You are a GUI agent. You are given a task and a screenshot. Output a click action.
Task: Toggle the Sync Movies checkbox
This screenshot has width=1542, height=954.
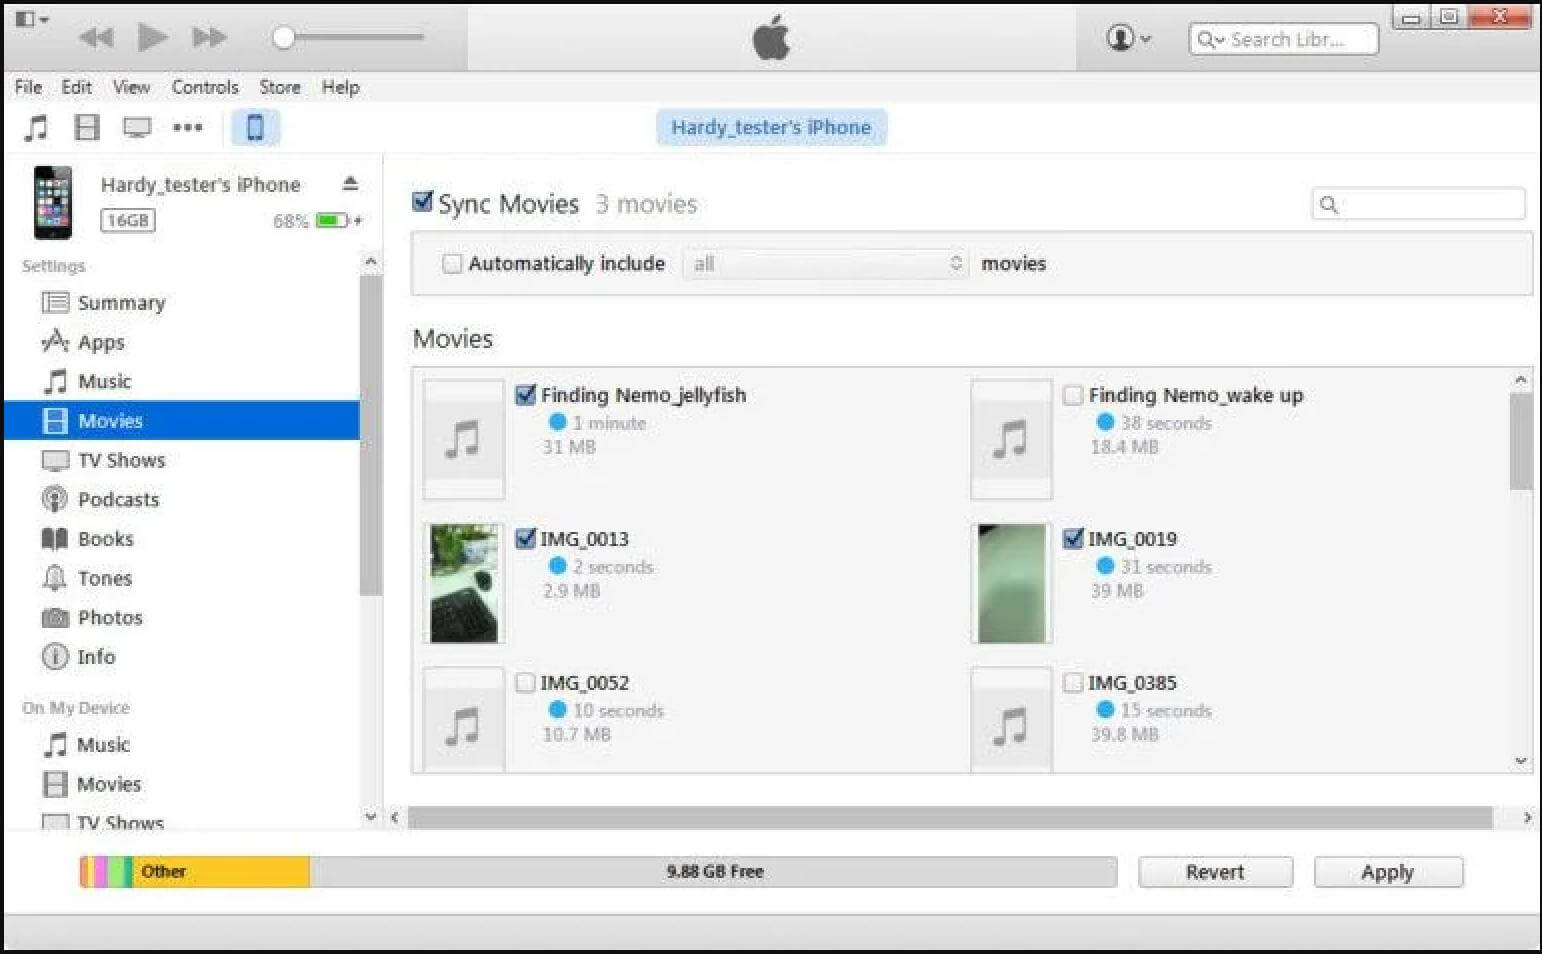coord(423,201)
